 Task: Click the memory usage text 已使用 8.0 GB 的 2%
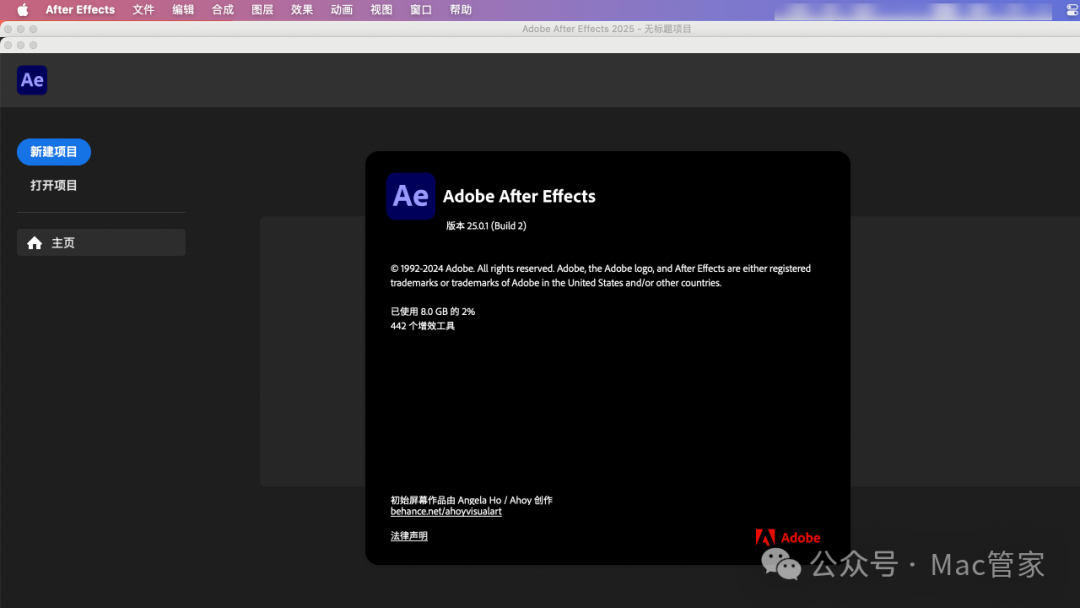click(x=433, y=311)
